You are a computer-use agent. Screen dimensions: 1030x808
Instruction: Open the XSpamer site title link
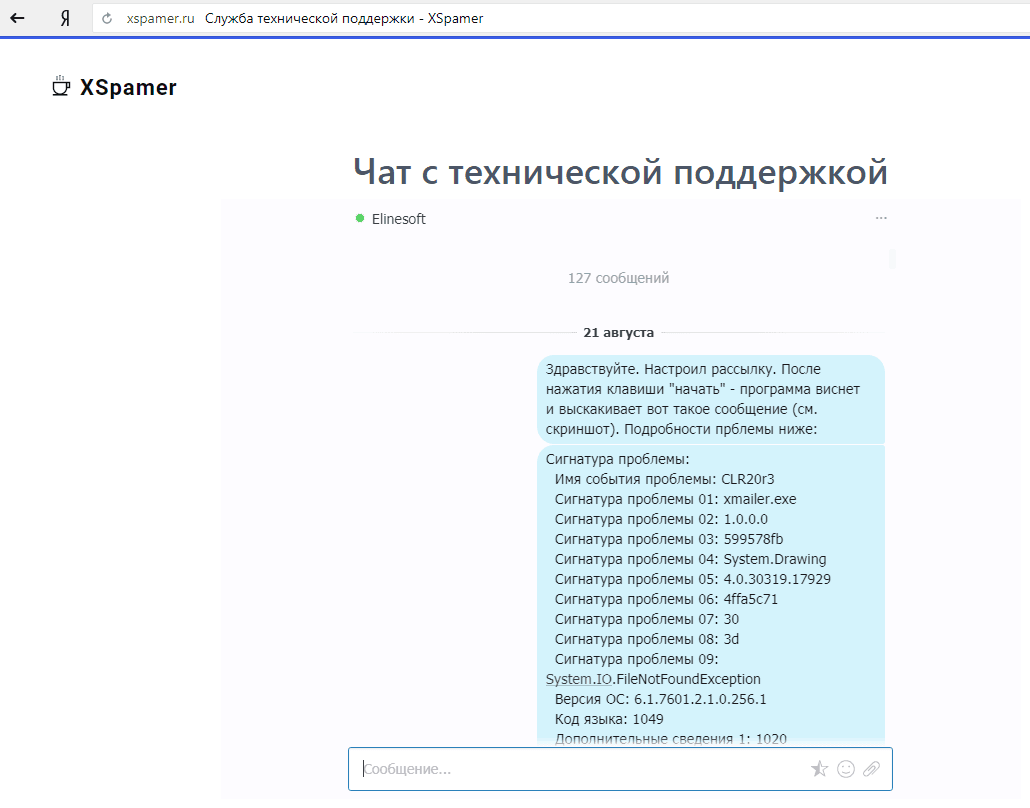[128, 87]
